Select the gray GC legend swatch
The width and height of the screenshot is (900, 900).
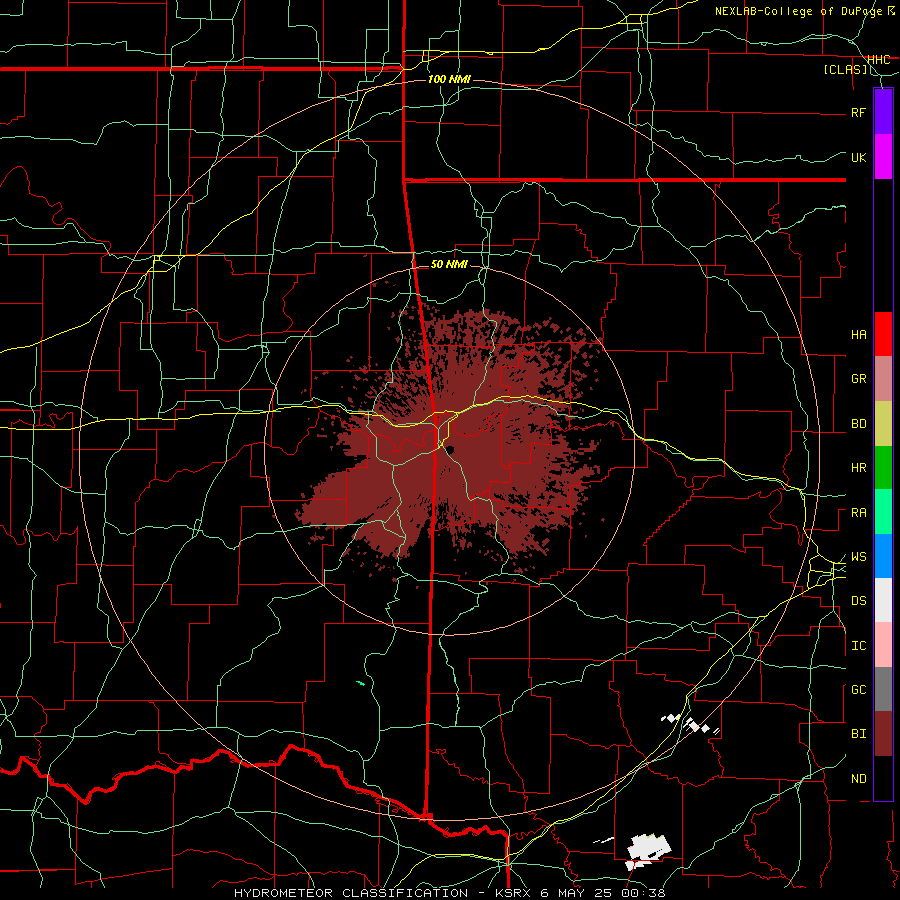click(x=883, y=689)
